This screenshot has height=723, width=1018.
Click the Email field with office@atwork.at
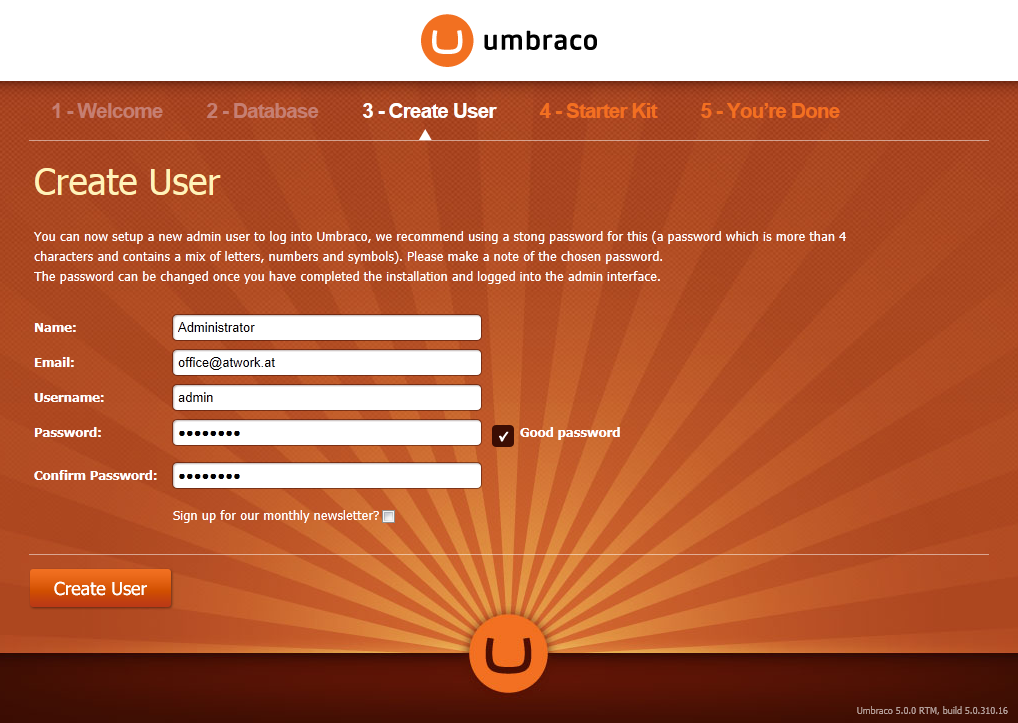point(327,363)
